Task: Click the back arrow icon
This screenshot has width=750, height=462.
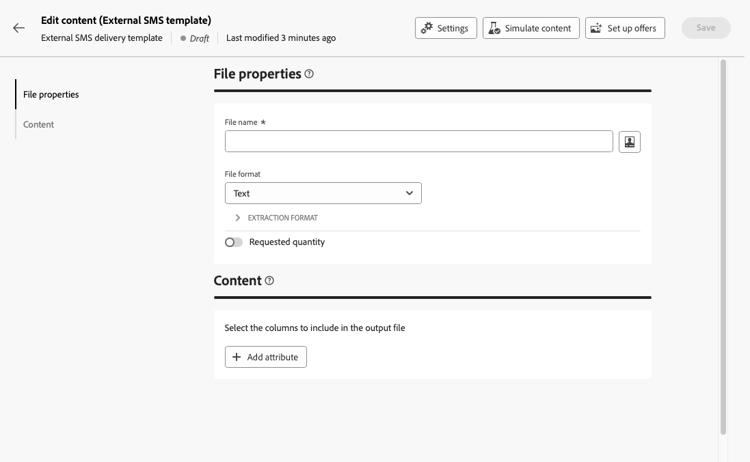Action: click(19, 28)
